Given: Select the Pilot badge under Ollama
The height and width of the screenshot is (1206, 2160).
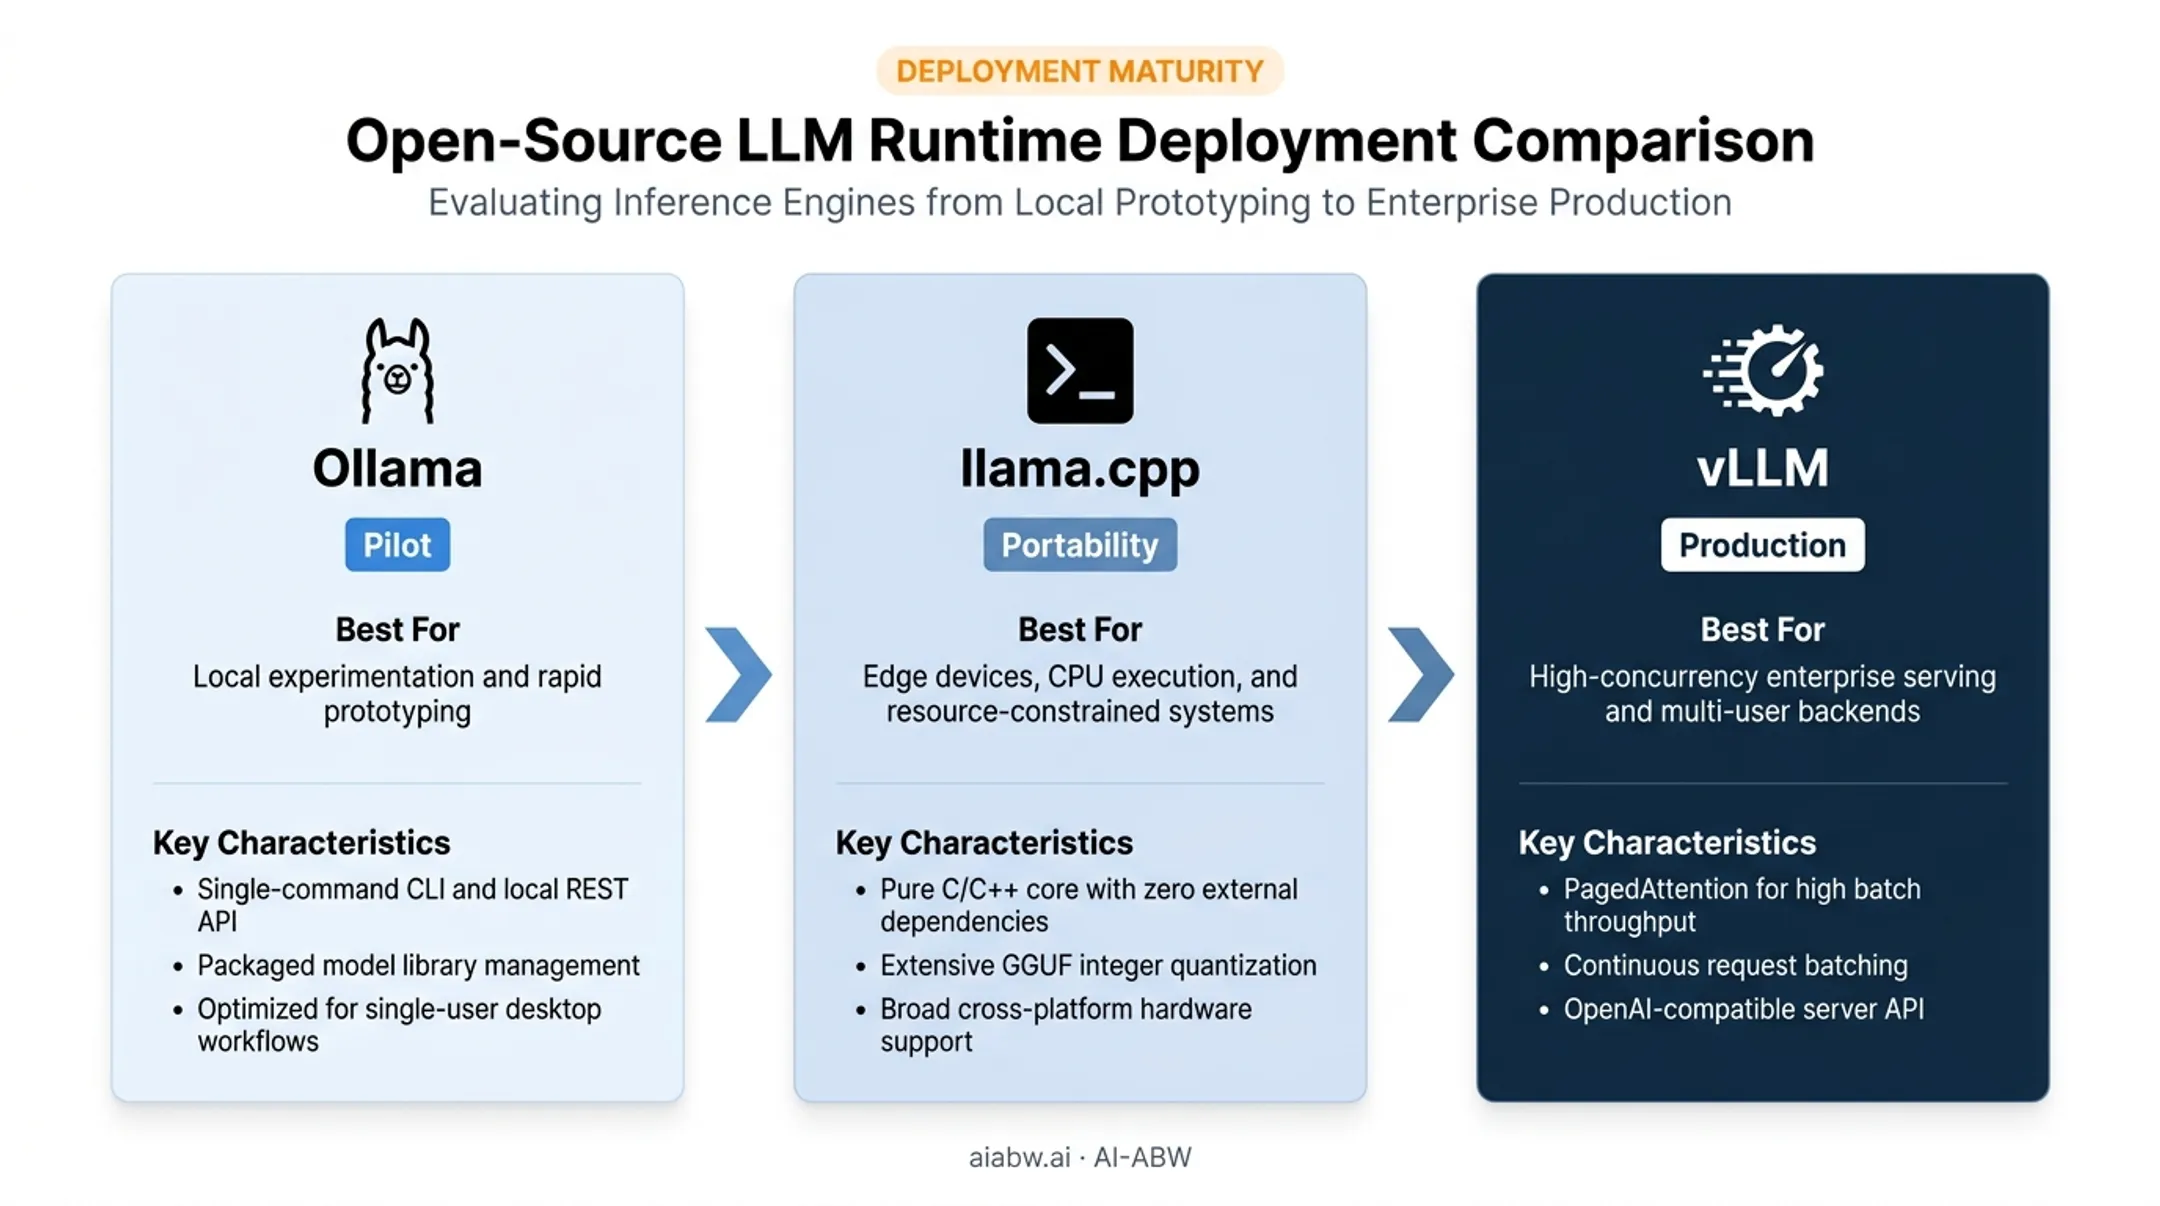Looking at the screenshot, I should [397, 545].
